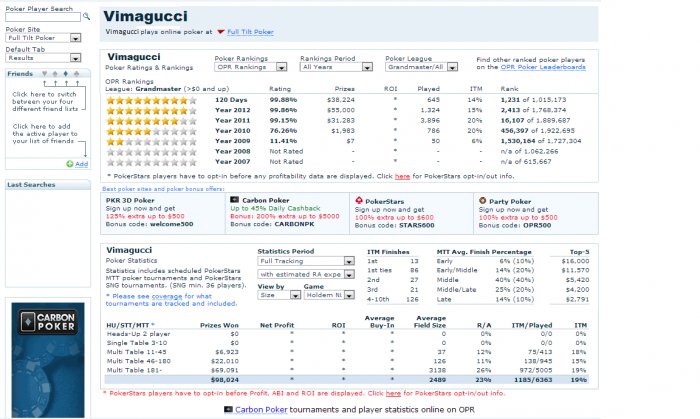Click the 'Rank' column header
700x419 pixels.
coord(509,89)
